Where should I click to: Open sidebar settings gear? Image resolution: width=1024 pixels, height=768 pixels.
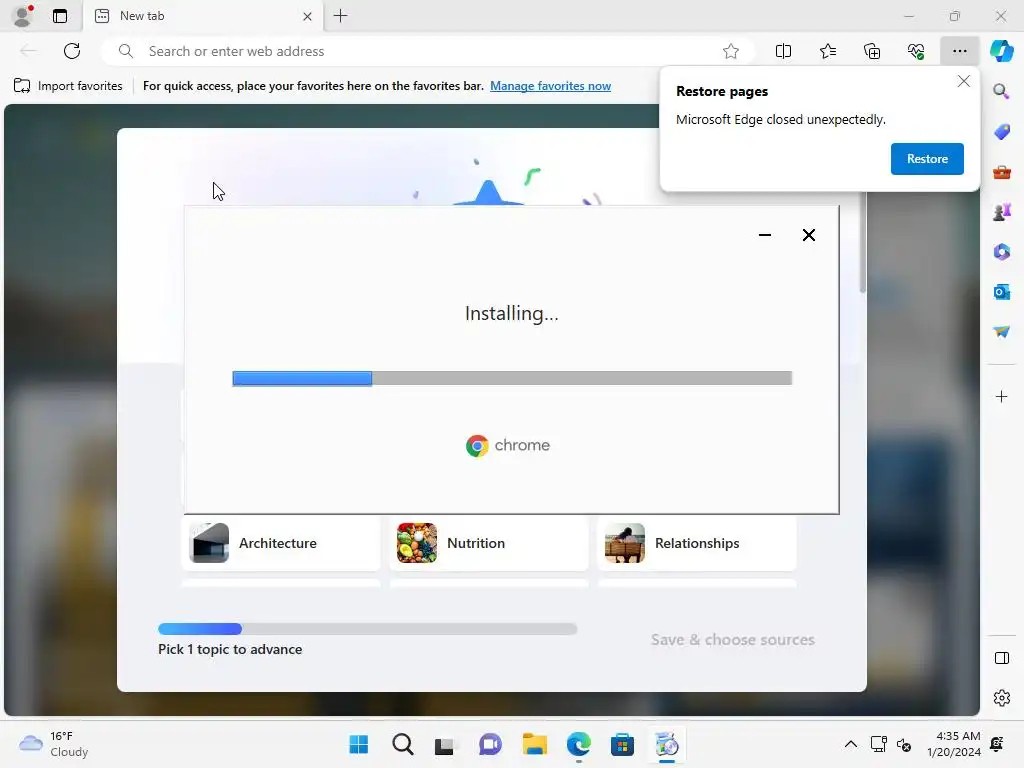1001,698
